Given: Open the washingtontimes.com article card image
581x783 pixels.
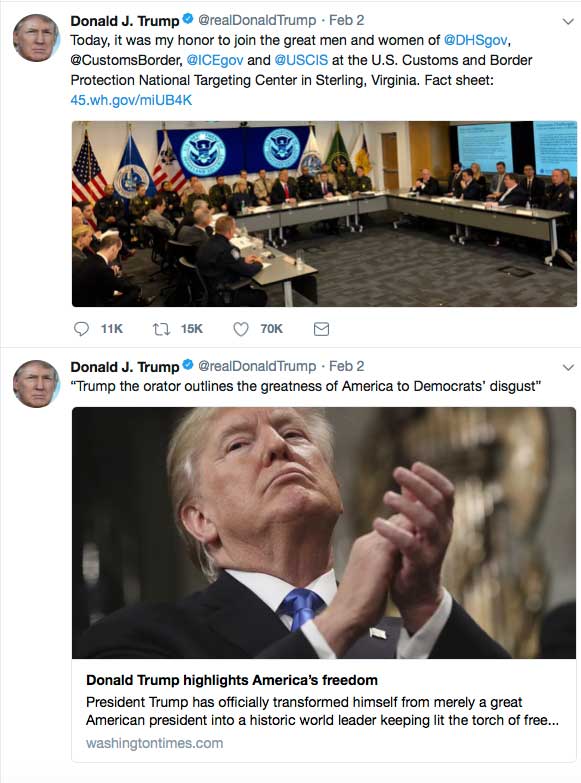Looking at the screenshot, I should 324,533.
